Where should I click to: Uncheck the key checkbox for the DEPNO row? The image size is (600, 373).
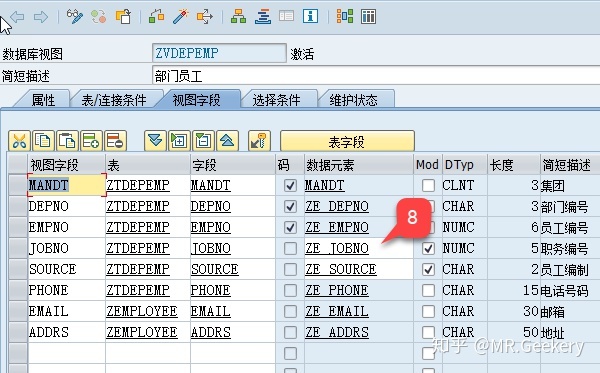[x=290, y=207]
